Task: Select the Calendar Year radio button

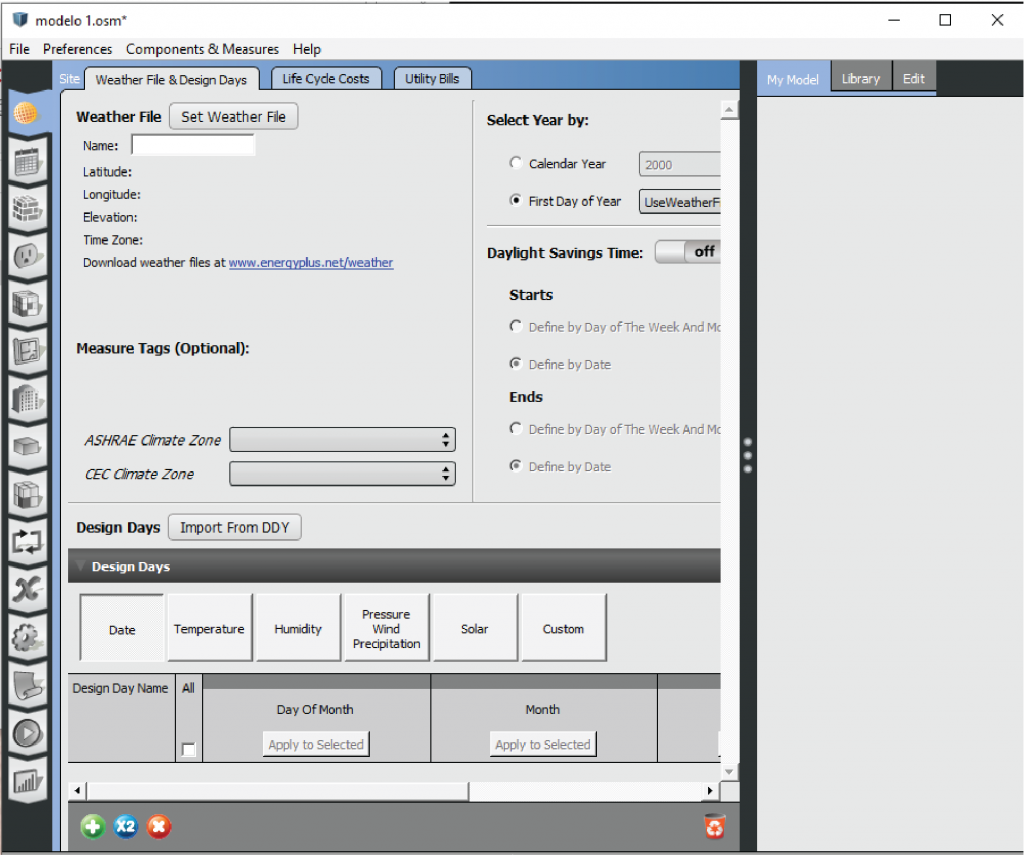Action: [516, 163]
